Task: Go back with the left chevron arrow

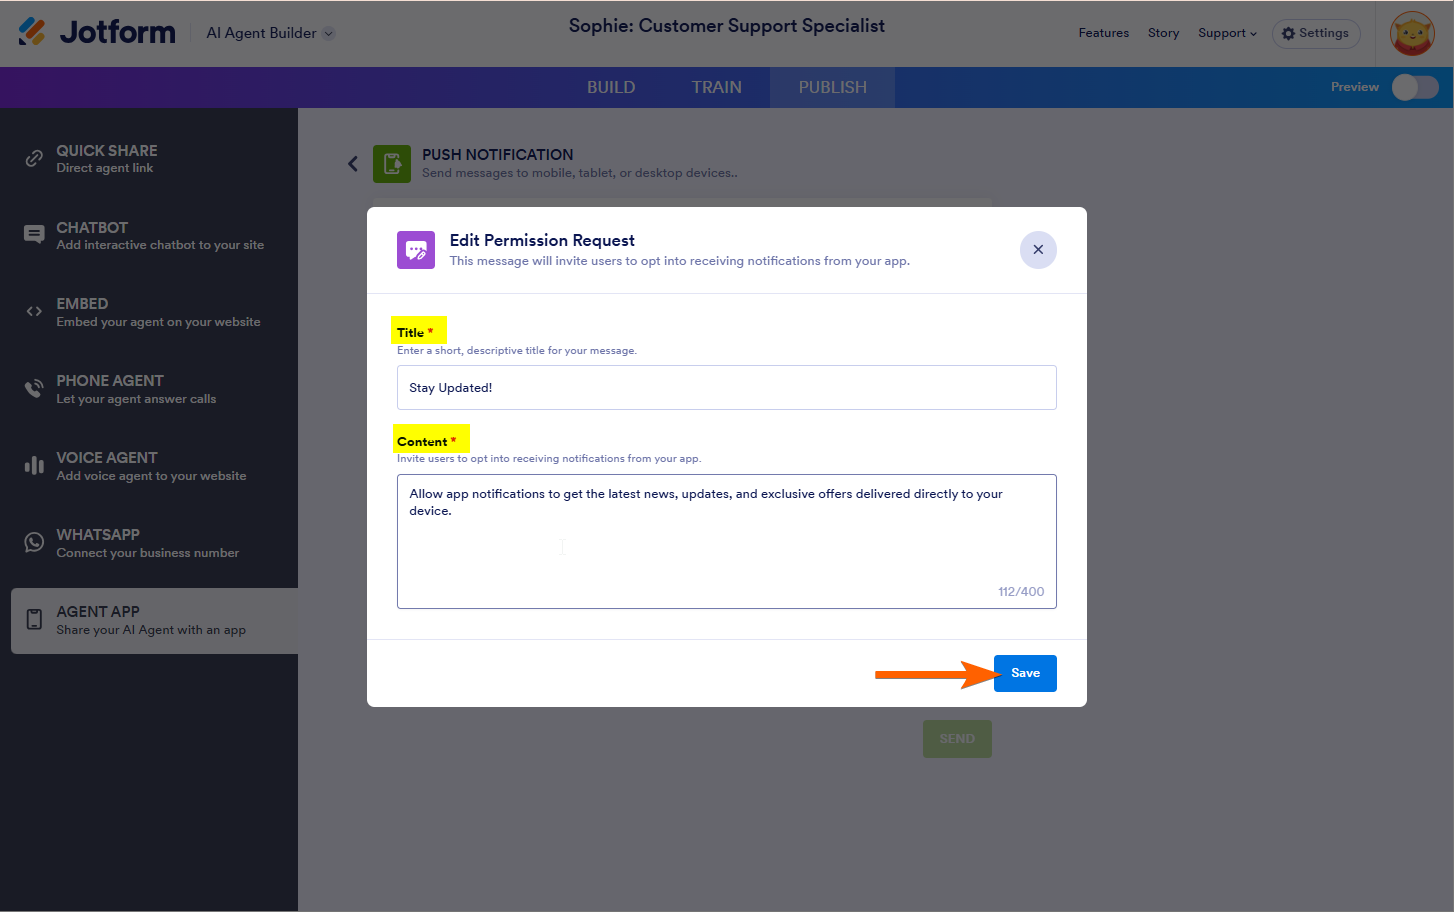Action: 352,164
